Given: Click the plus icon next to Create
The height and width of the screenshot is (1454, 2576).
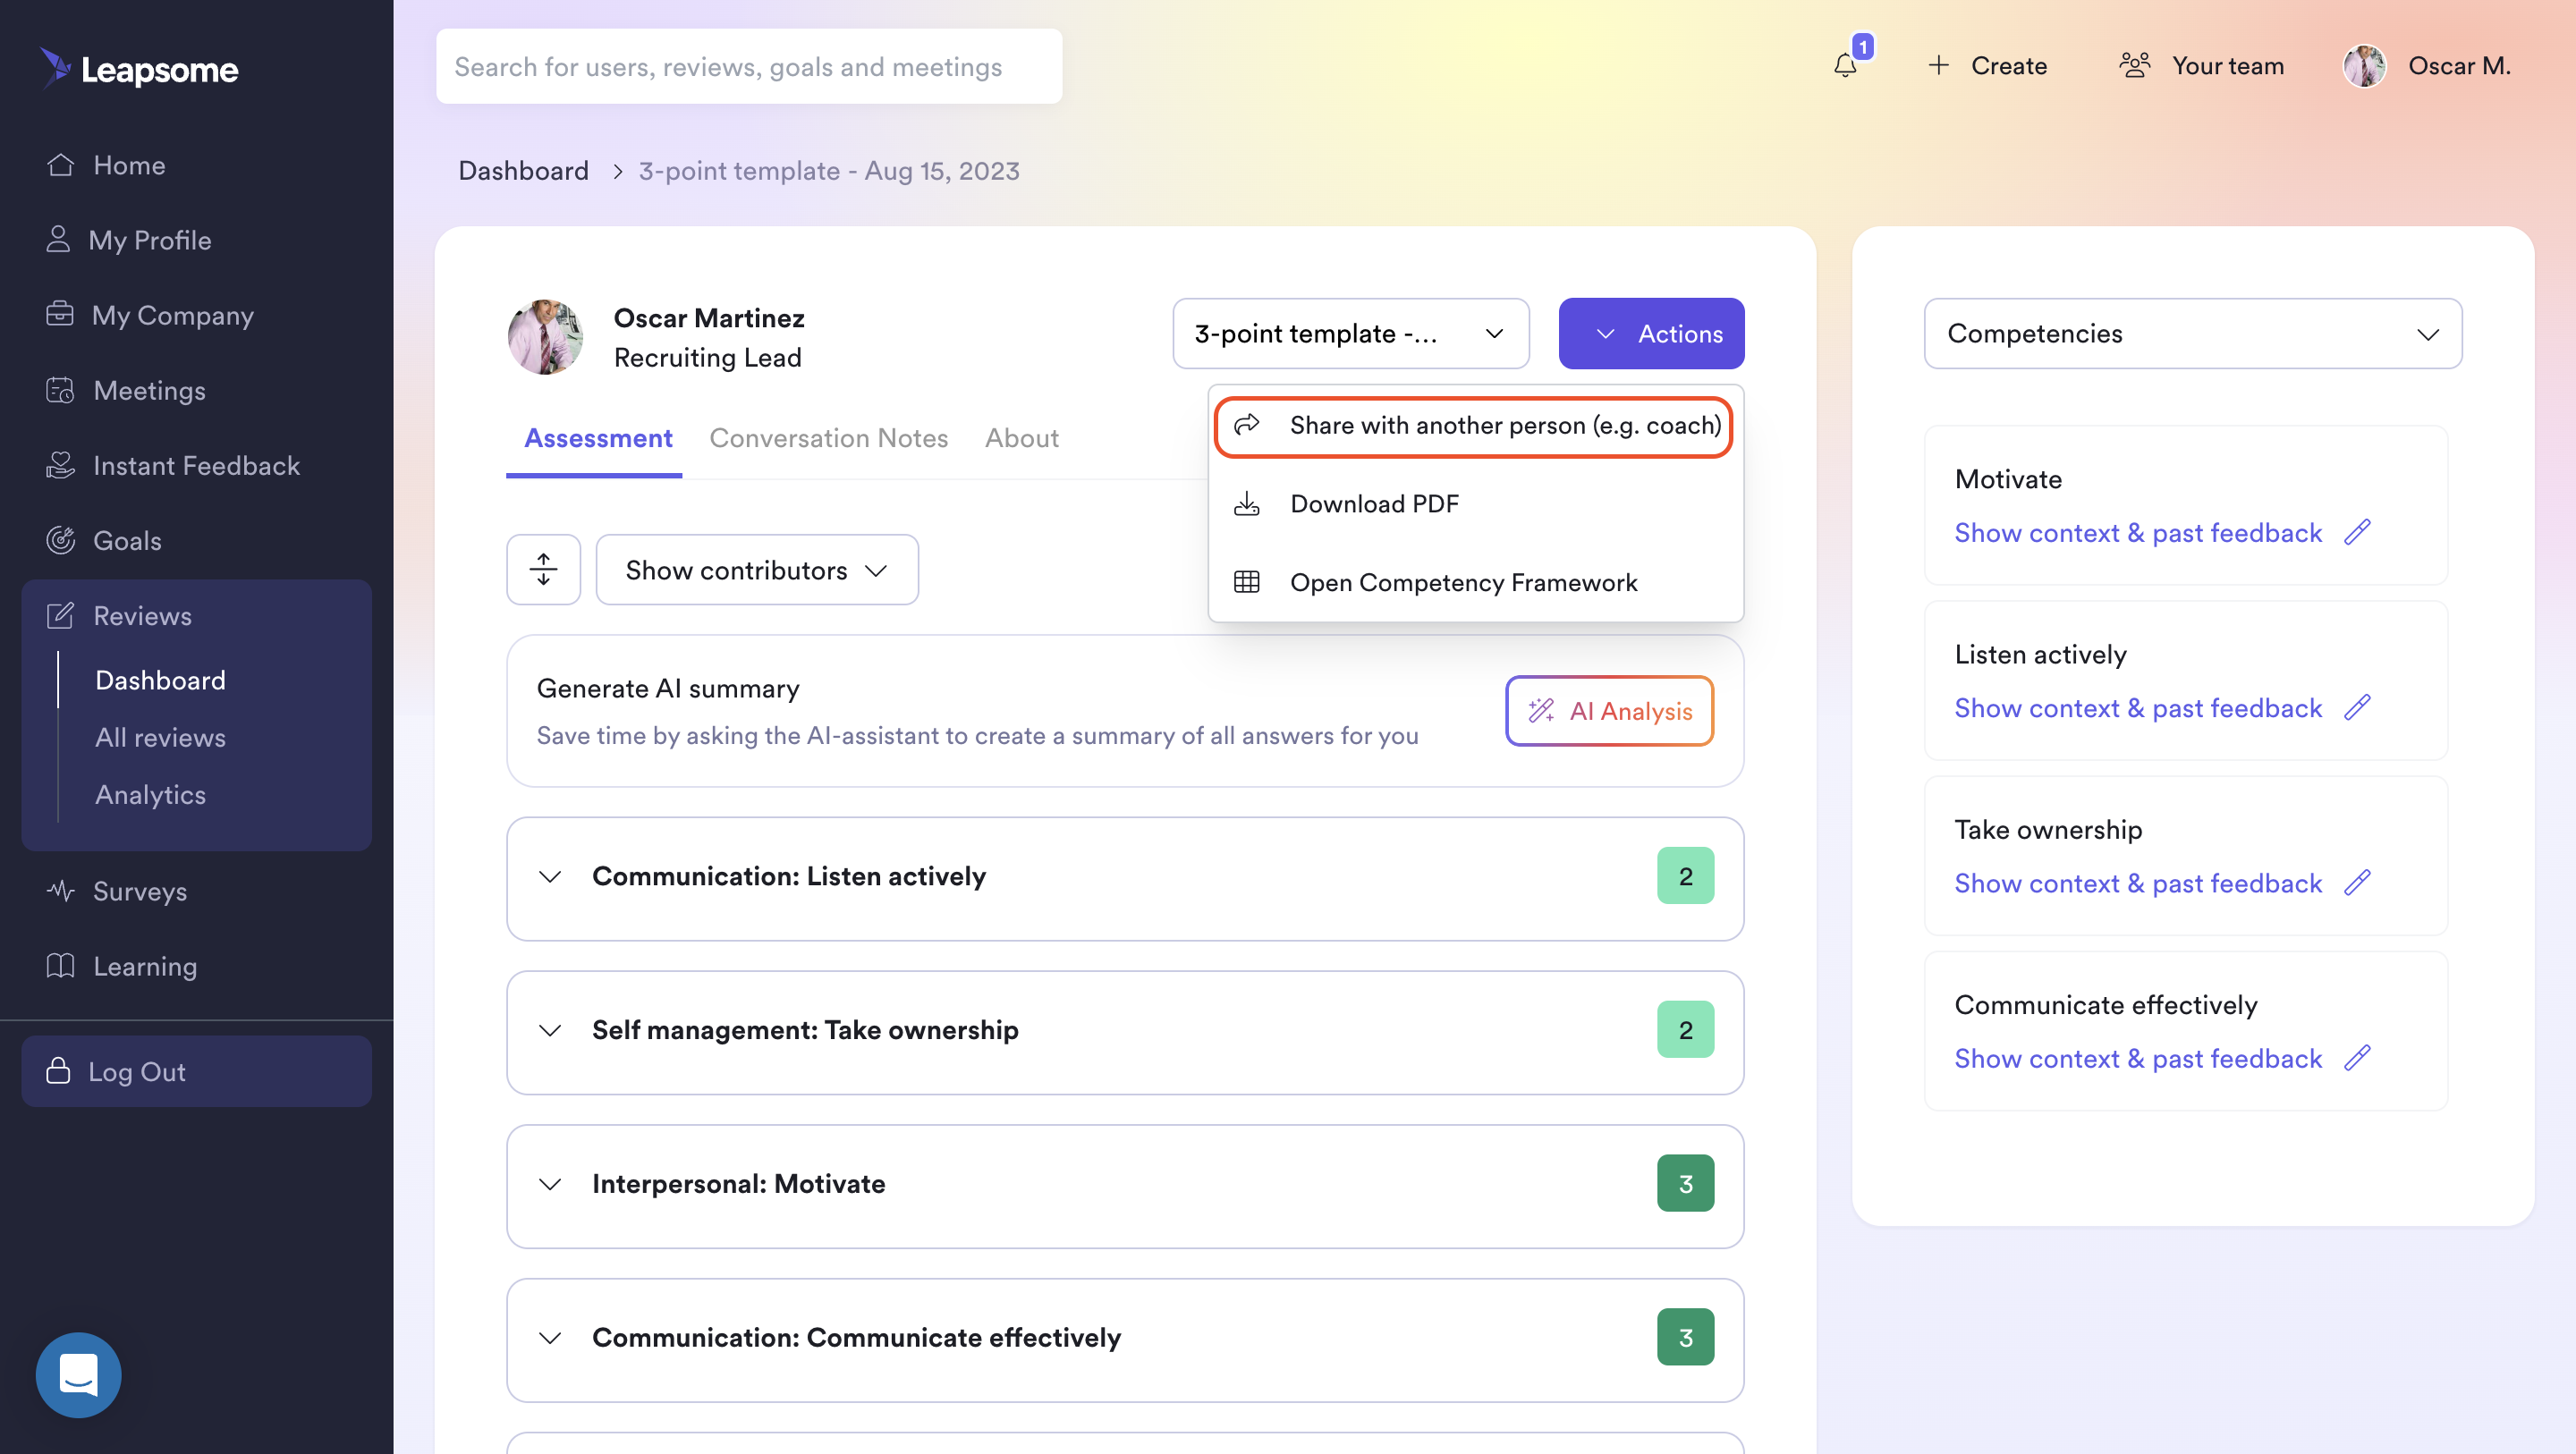Looking at the screenshot, I should pyautogui.click(x=1938, y=65).
